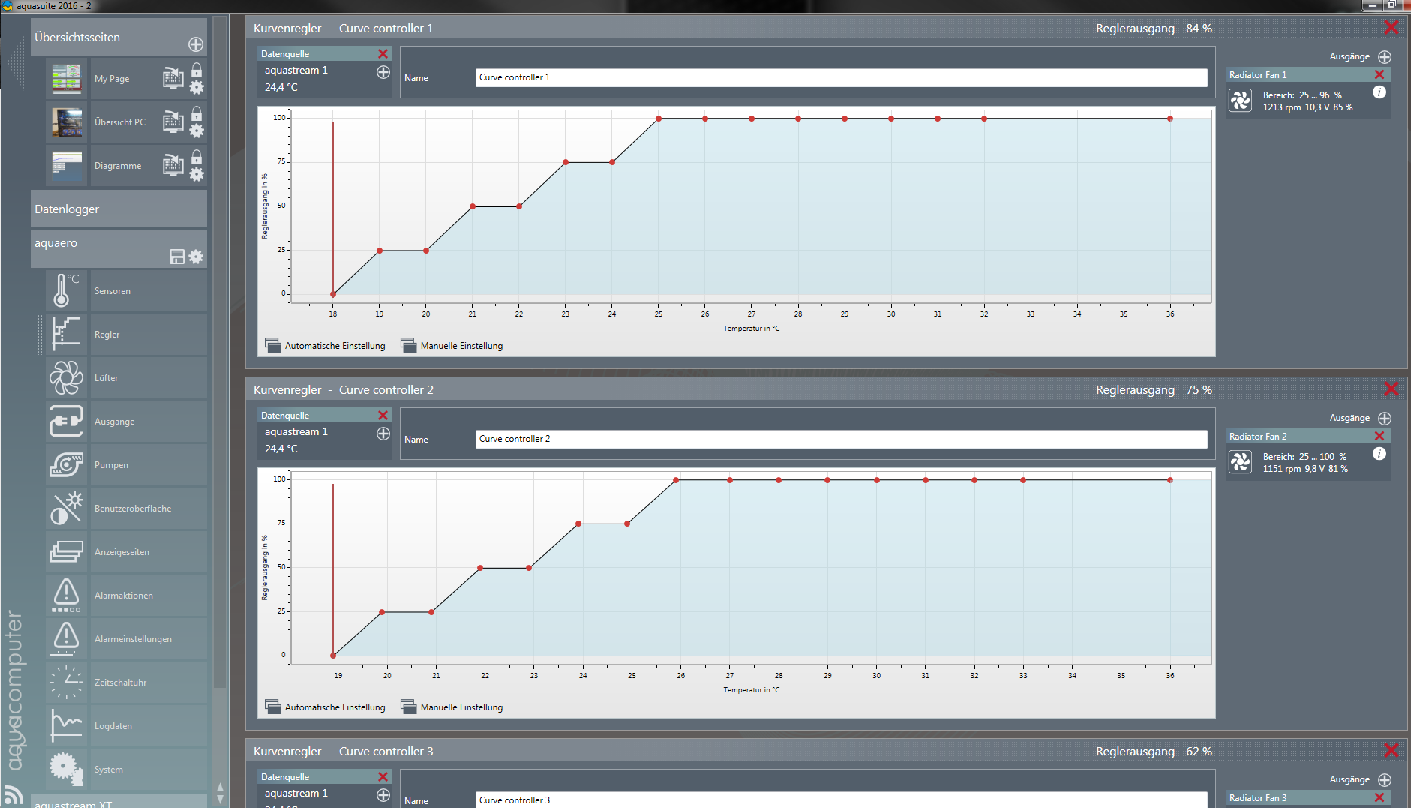This screenshot has width=1412, height=808.
Task: Toggle the lock on Diagramme
Action: [196, 157]
